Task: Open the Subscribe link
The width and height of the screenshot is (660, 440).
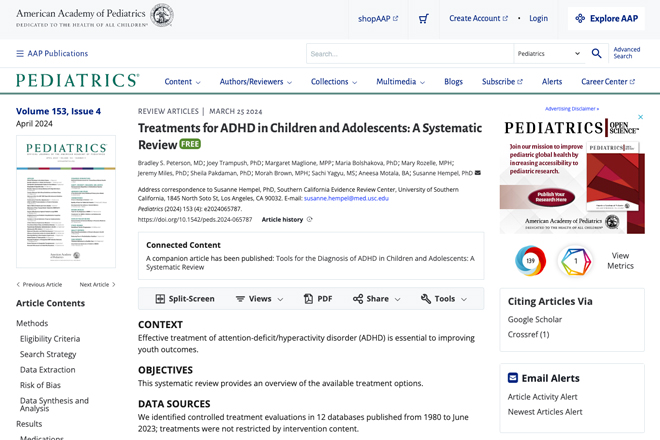Action: (502, 82)
